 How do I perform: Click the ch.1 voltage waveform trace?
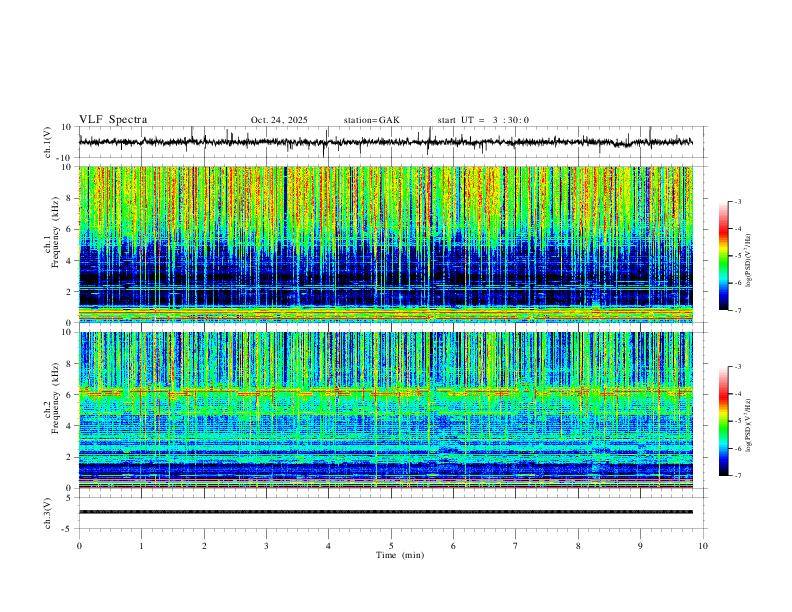coord(385,142)
